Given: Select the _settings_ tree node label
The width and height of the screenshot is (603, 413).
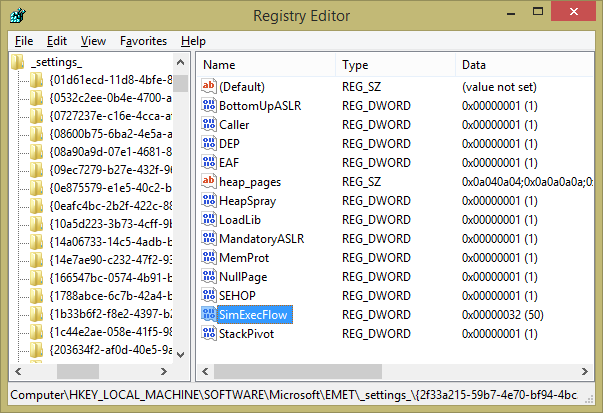Looking at the screenshot, I should tap(57, 62).
